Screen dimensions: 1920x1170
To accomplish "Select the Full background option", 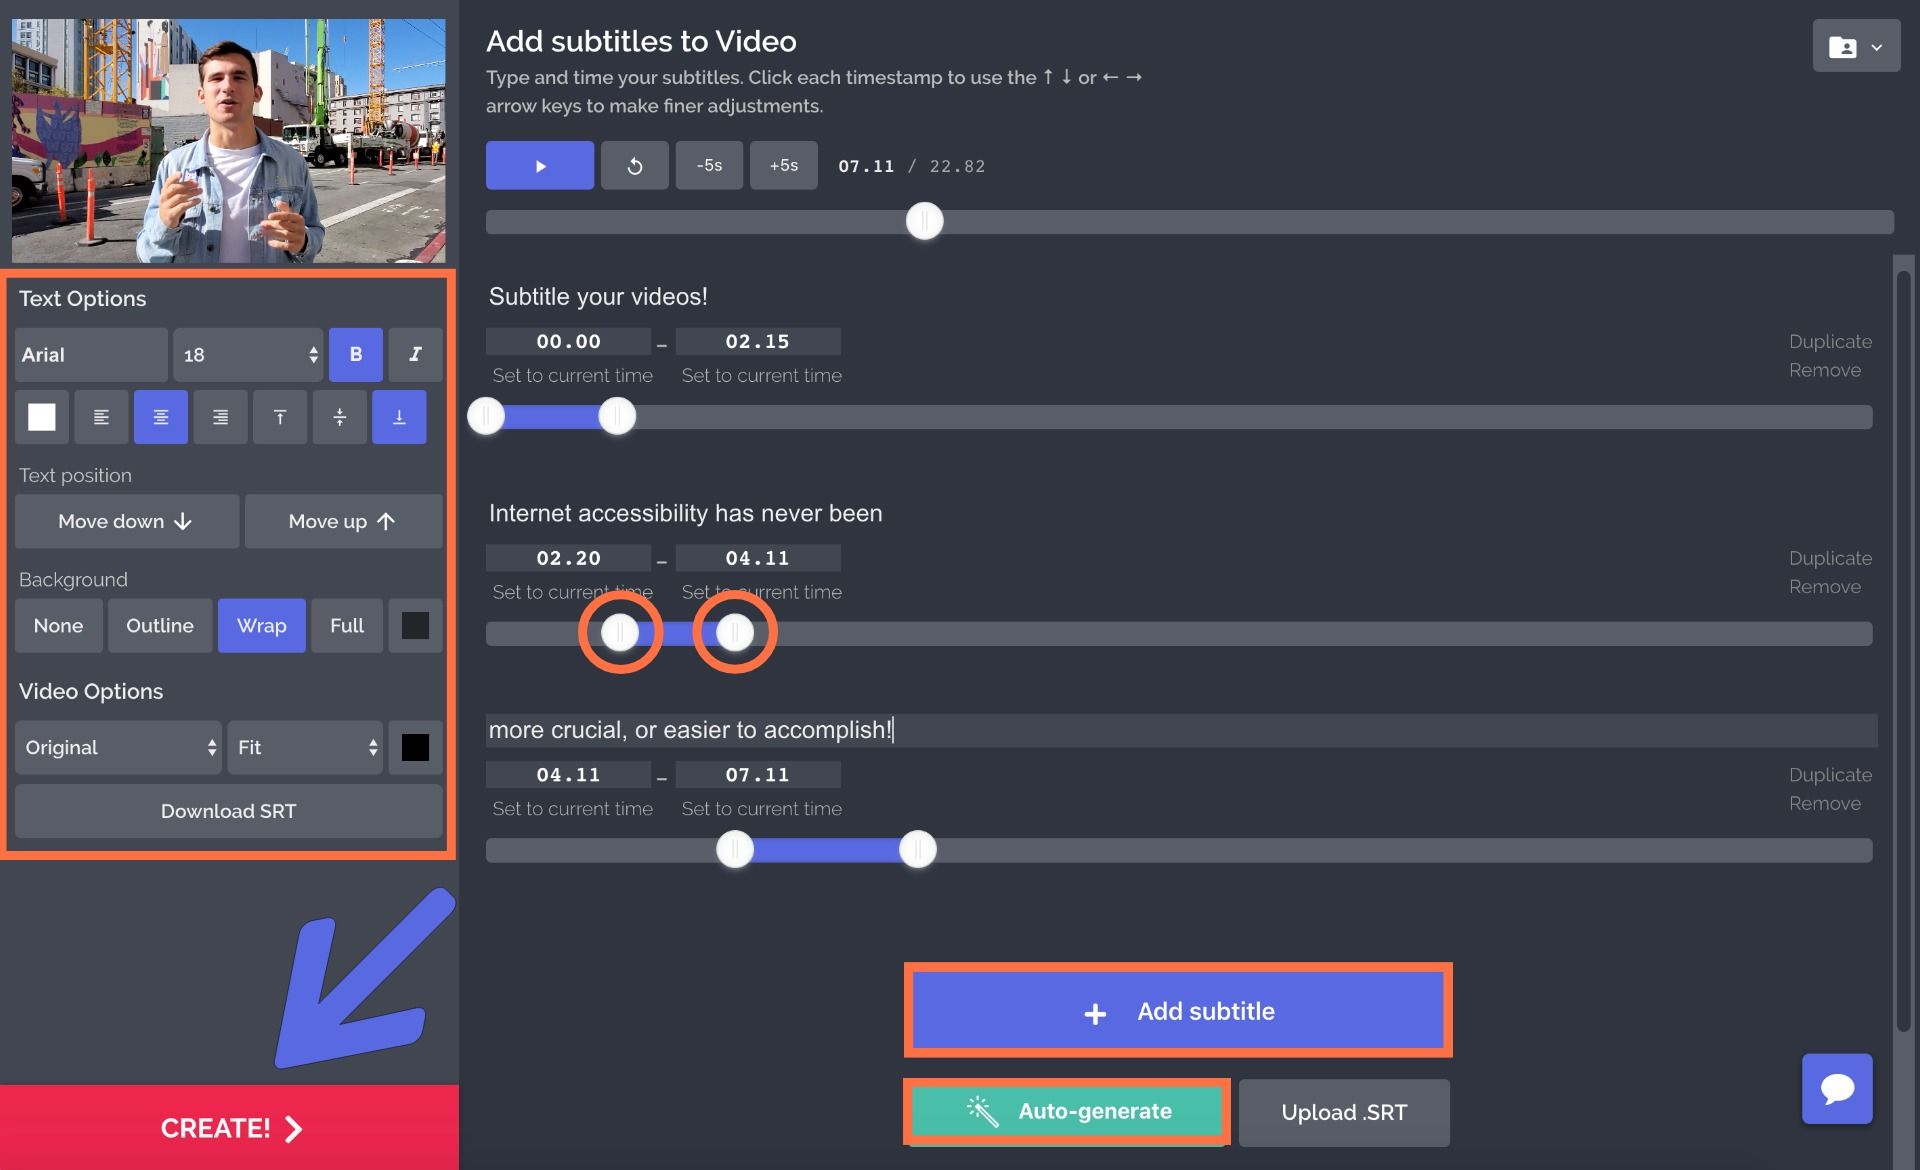I will (x=346, y=626).
